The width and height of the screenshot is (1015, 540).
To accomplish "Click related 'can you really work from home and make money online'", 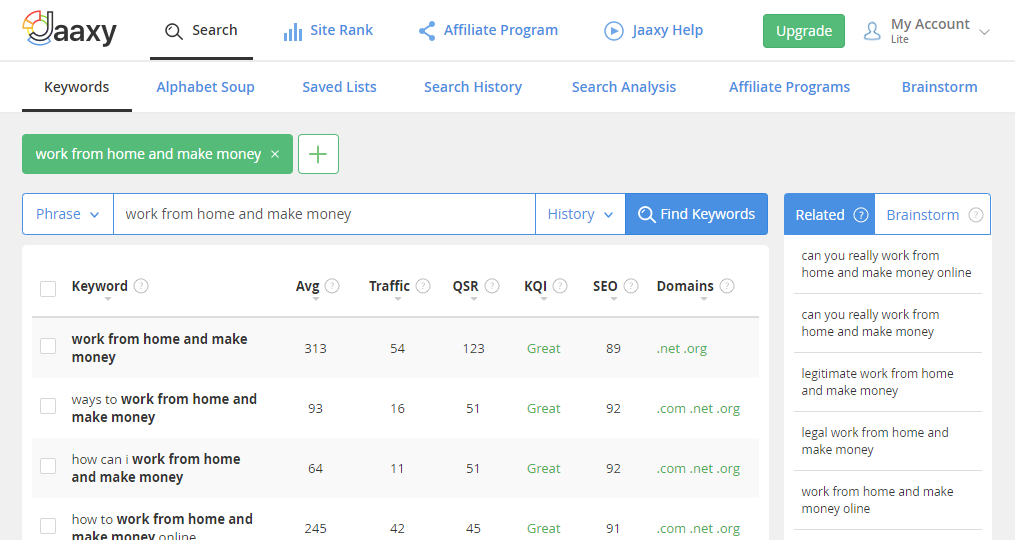I will pos(886,264).
